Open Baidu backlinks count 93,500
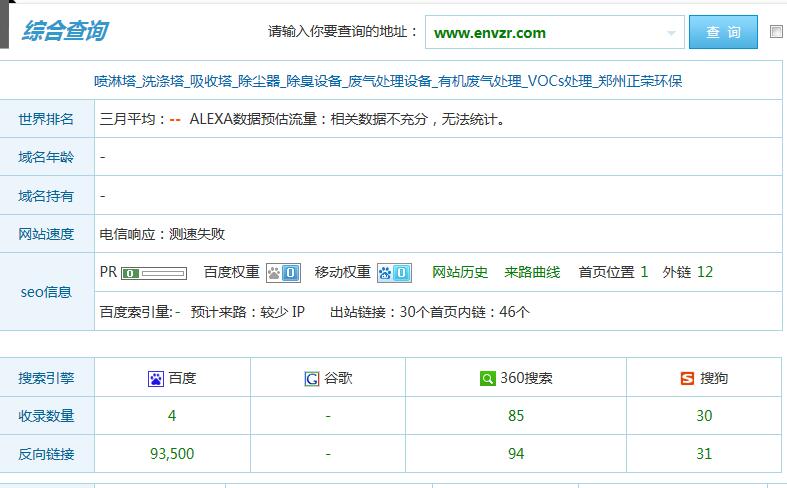Image resolution: width=787 pixels, height=488 pixels. (x=172, y=454)
